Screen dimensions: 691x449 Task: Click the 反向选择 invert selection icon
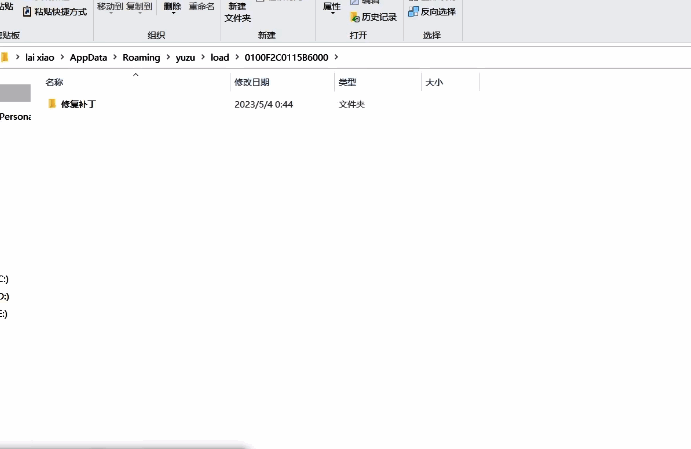point(413,12)
